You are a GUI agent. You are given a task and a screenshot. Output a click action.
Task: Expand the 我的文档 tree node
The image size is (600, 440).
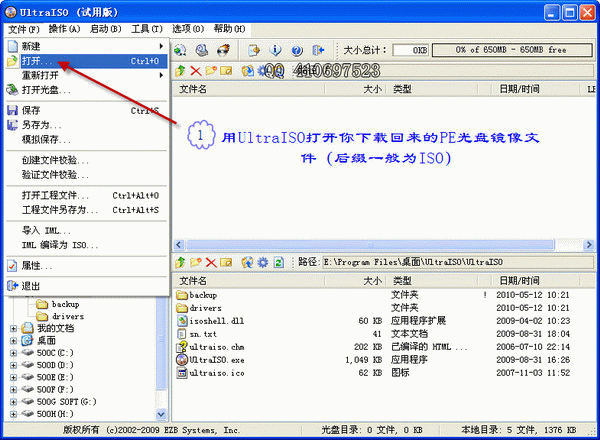click(x=12, y=328)
